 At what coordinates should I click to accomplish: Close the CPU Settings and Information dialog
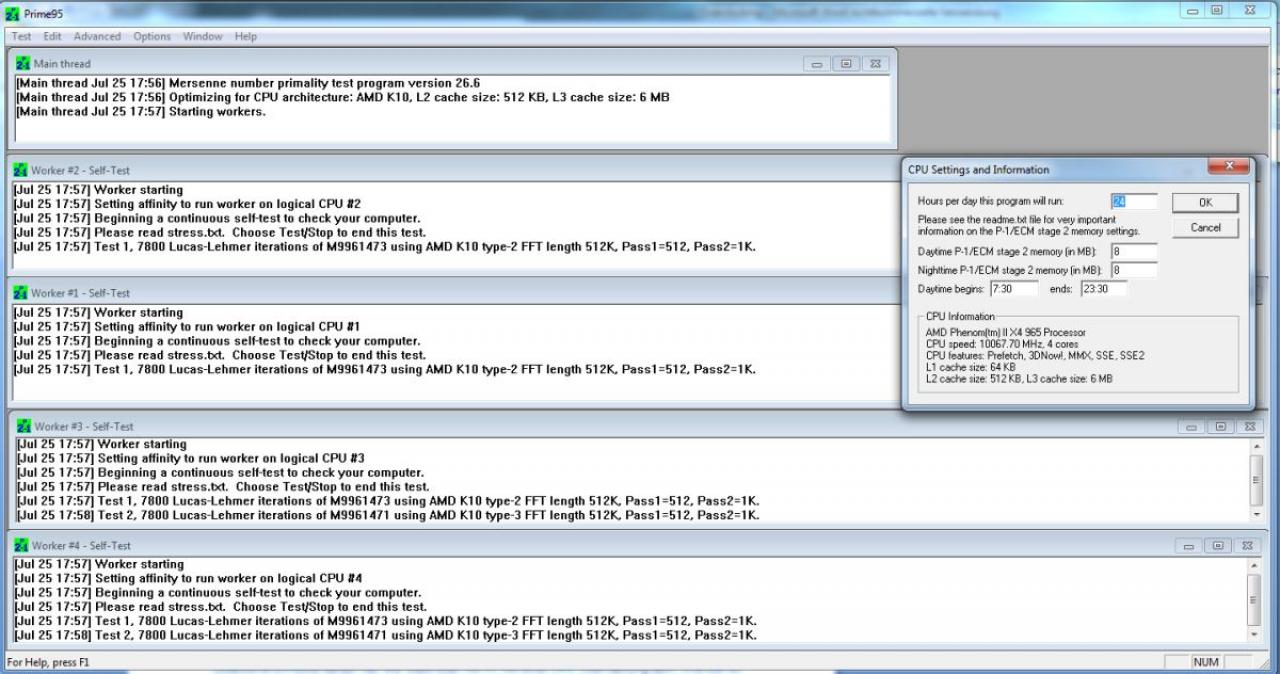pyautogui.click(x=1228, y=167)
